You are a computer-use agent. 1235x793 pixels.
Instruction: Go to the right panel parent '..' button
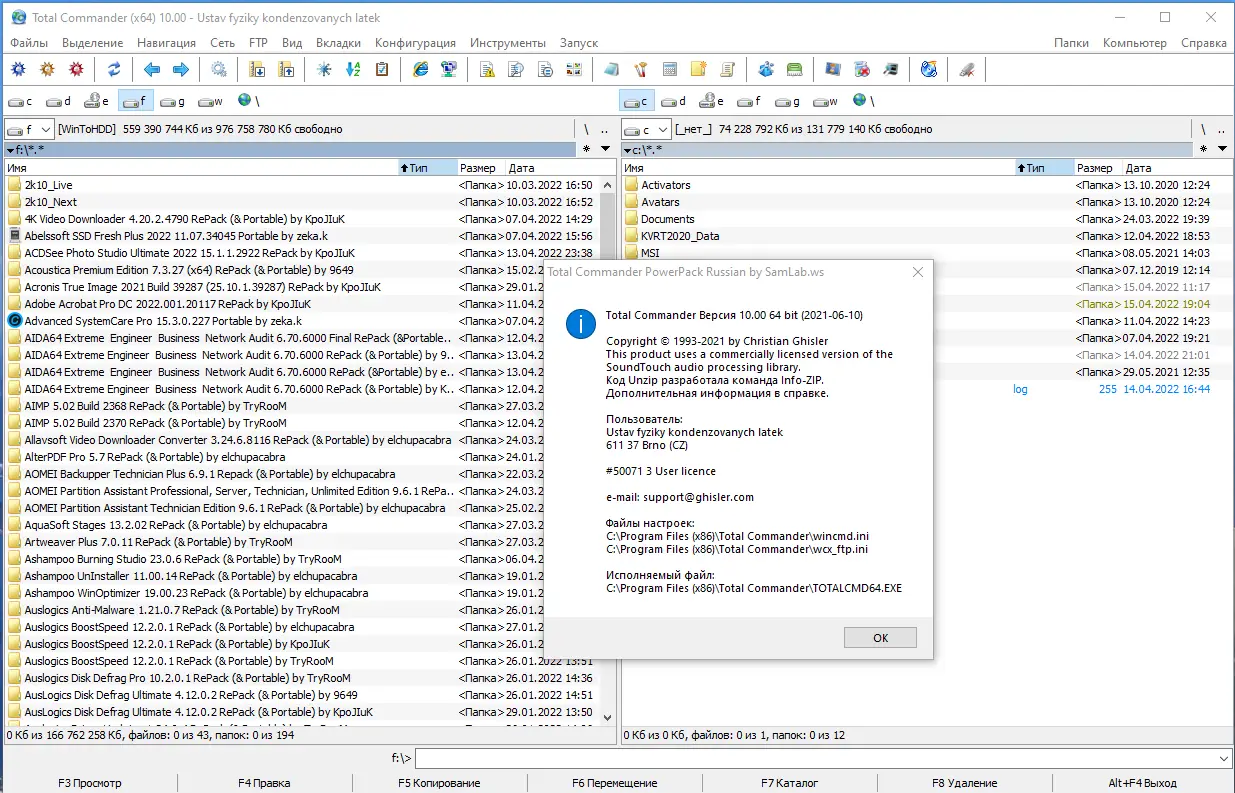(x=1221, y=130)
